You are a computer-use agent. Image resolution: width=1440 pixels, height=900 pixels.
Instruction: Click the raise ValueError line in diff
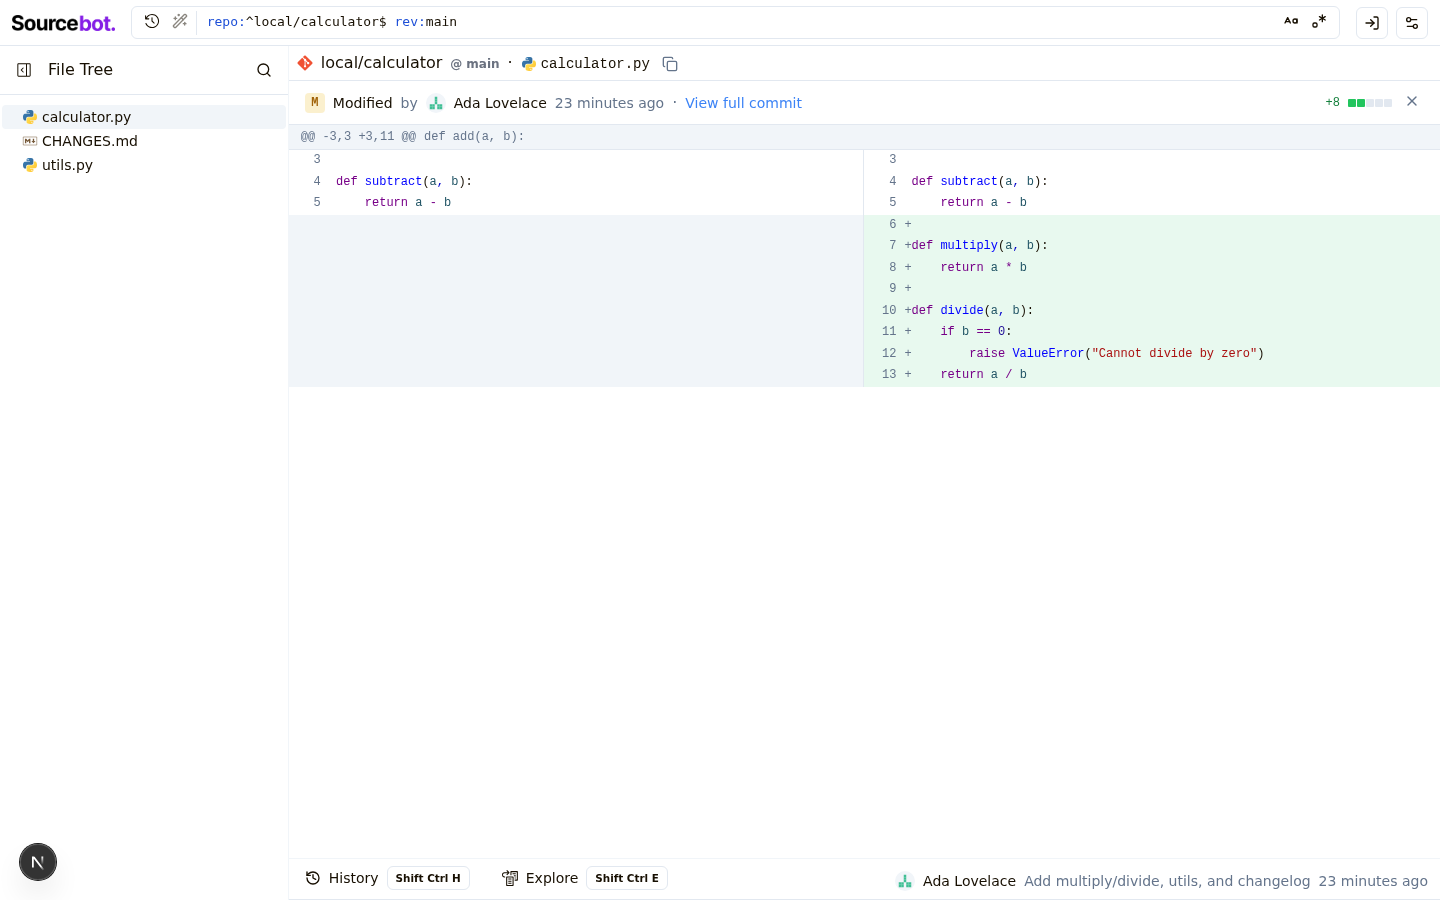[1152, 353]
